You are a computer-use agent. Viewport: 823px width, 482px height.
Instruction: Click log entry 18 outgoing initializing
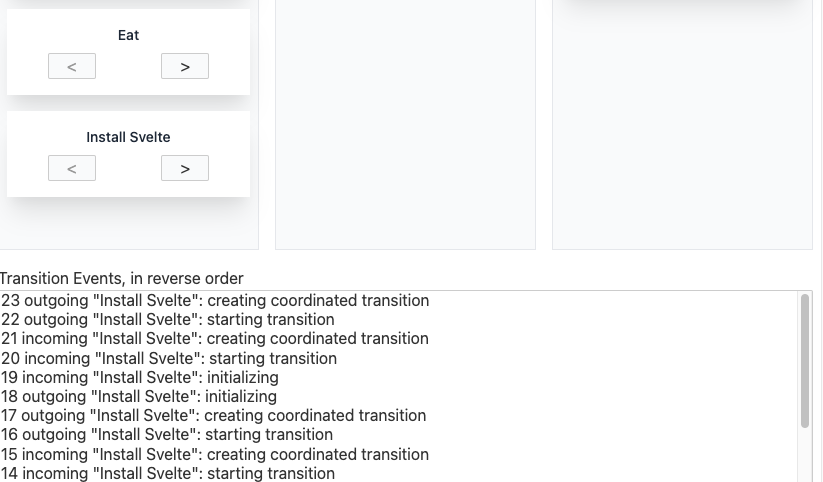(139, 397)
